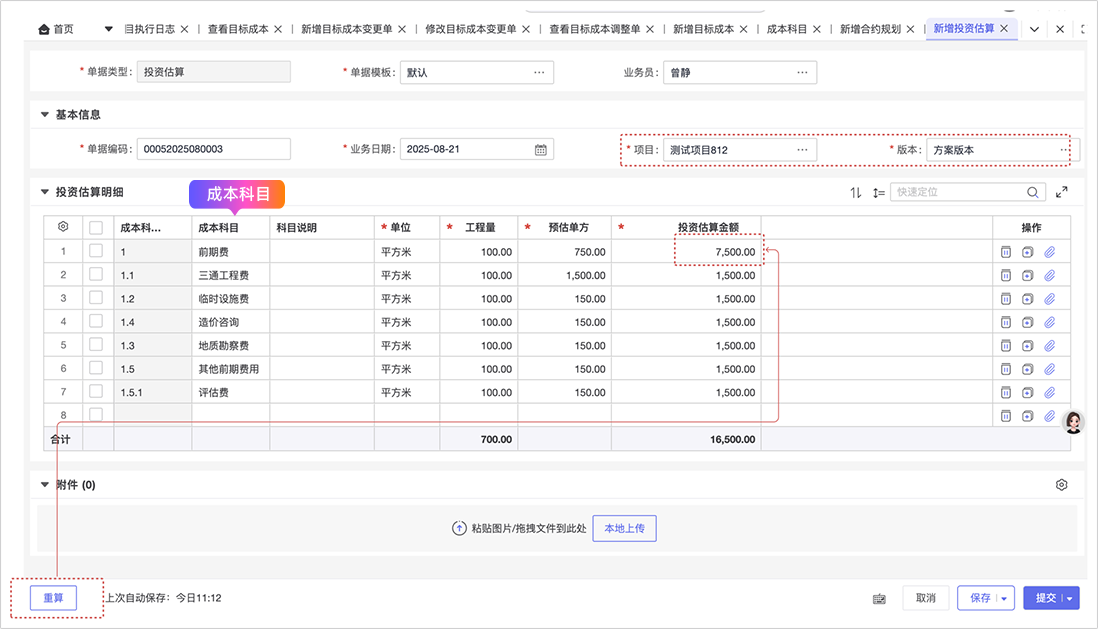Viewport: 1098px width, 629px height.
Task: Expand the 提交 dropdown arrow
Action: [x=1071, y=598]
